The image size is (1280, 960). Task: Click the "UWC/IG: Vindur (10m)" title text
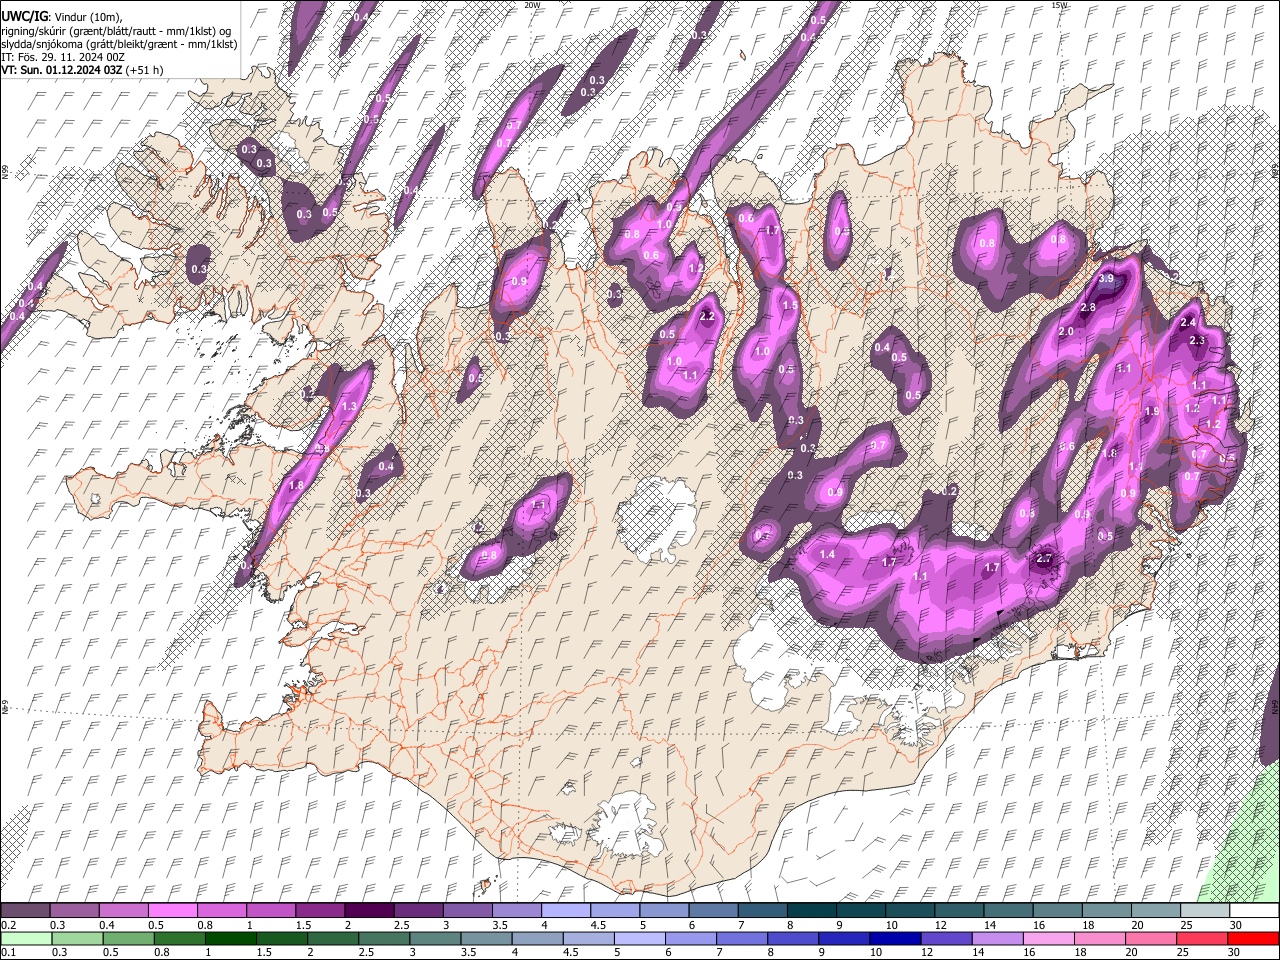(61, 17)
